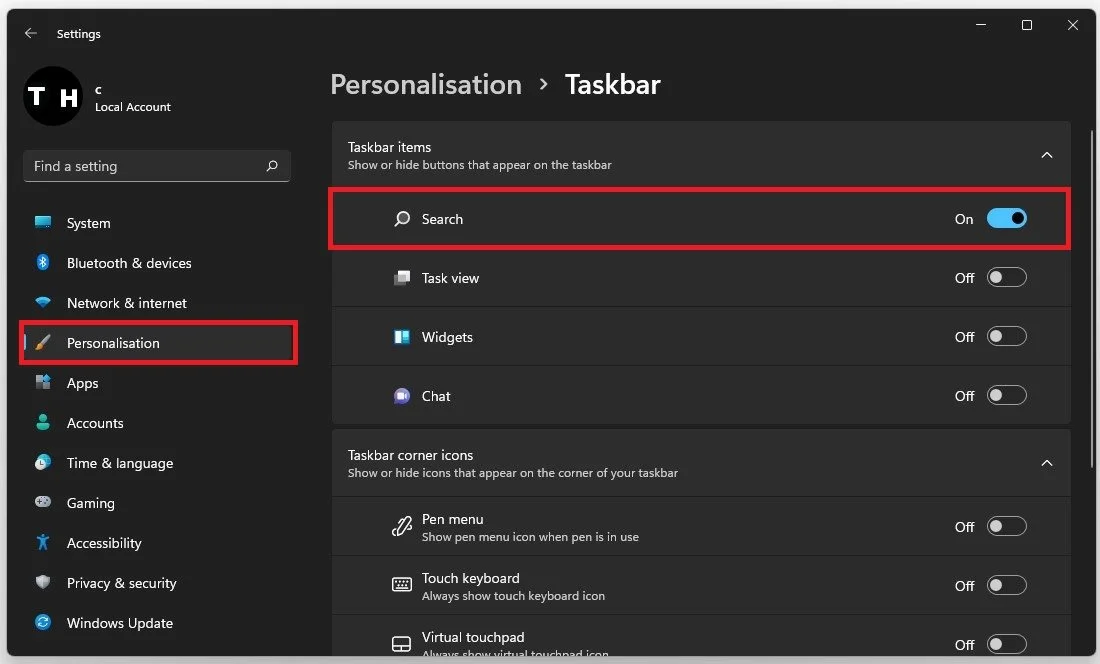The height and width of the screenshot is (664, 1100).
Task: Click the magnifier icon in Find a setting
Action: coord(272,166)
